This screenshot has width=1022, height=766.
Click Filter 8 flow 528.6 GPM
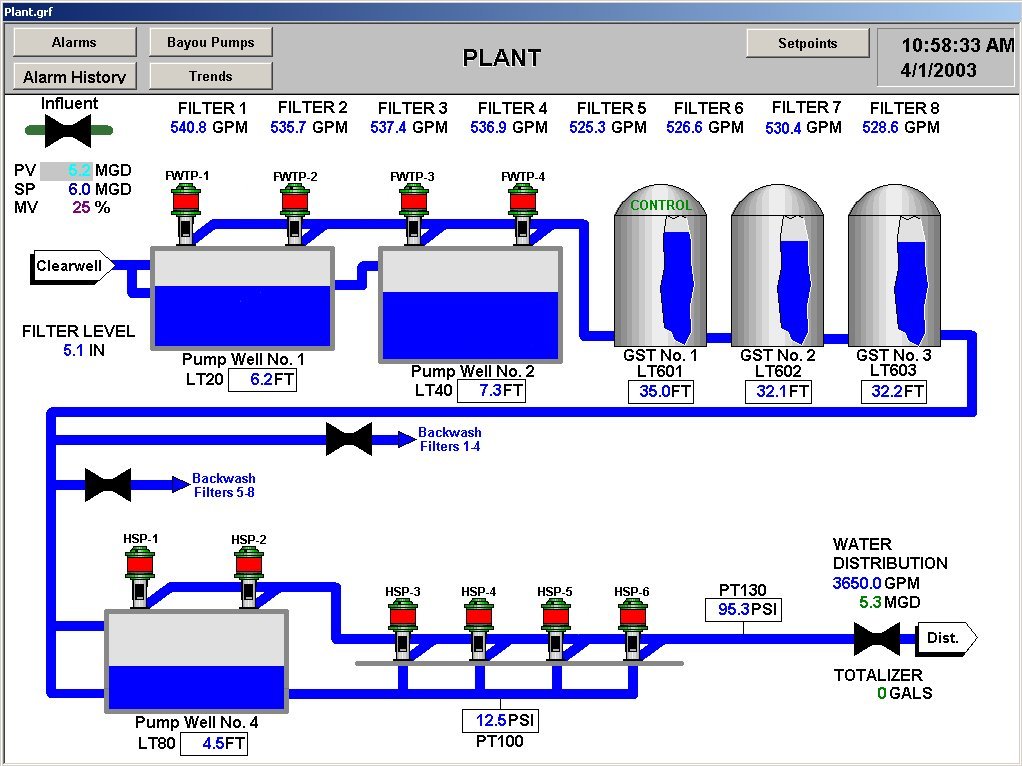click(x=901, y=127)
